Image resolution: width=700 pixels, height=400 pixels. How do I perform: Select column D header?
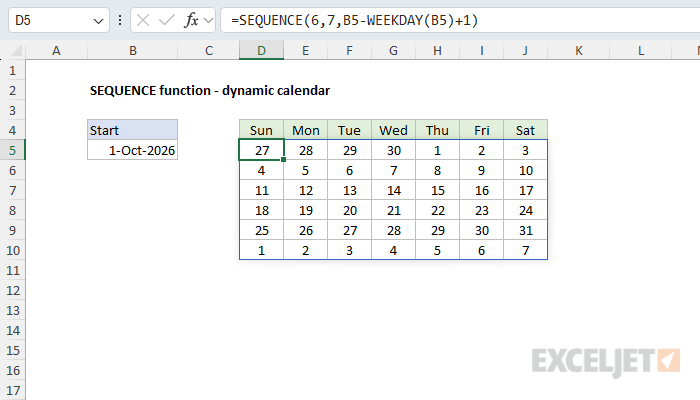[262, 50]
